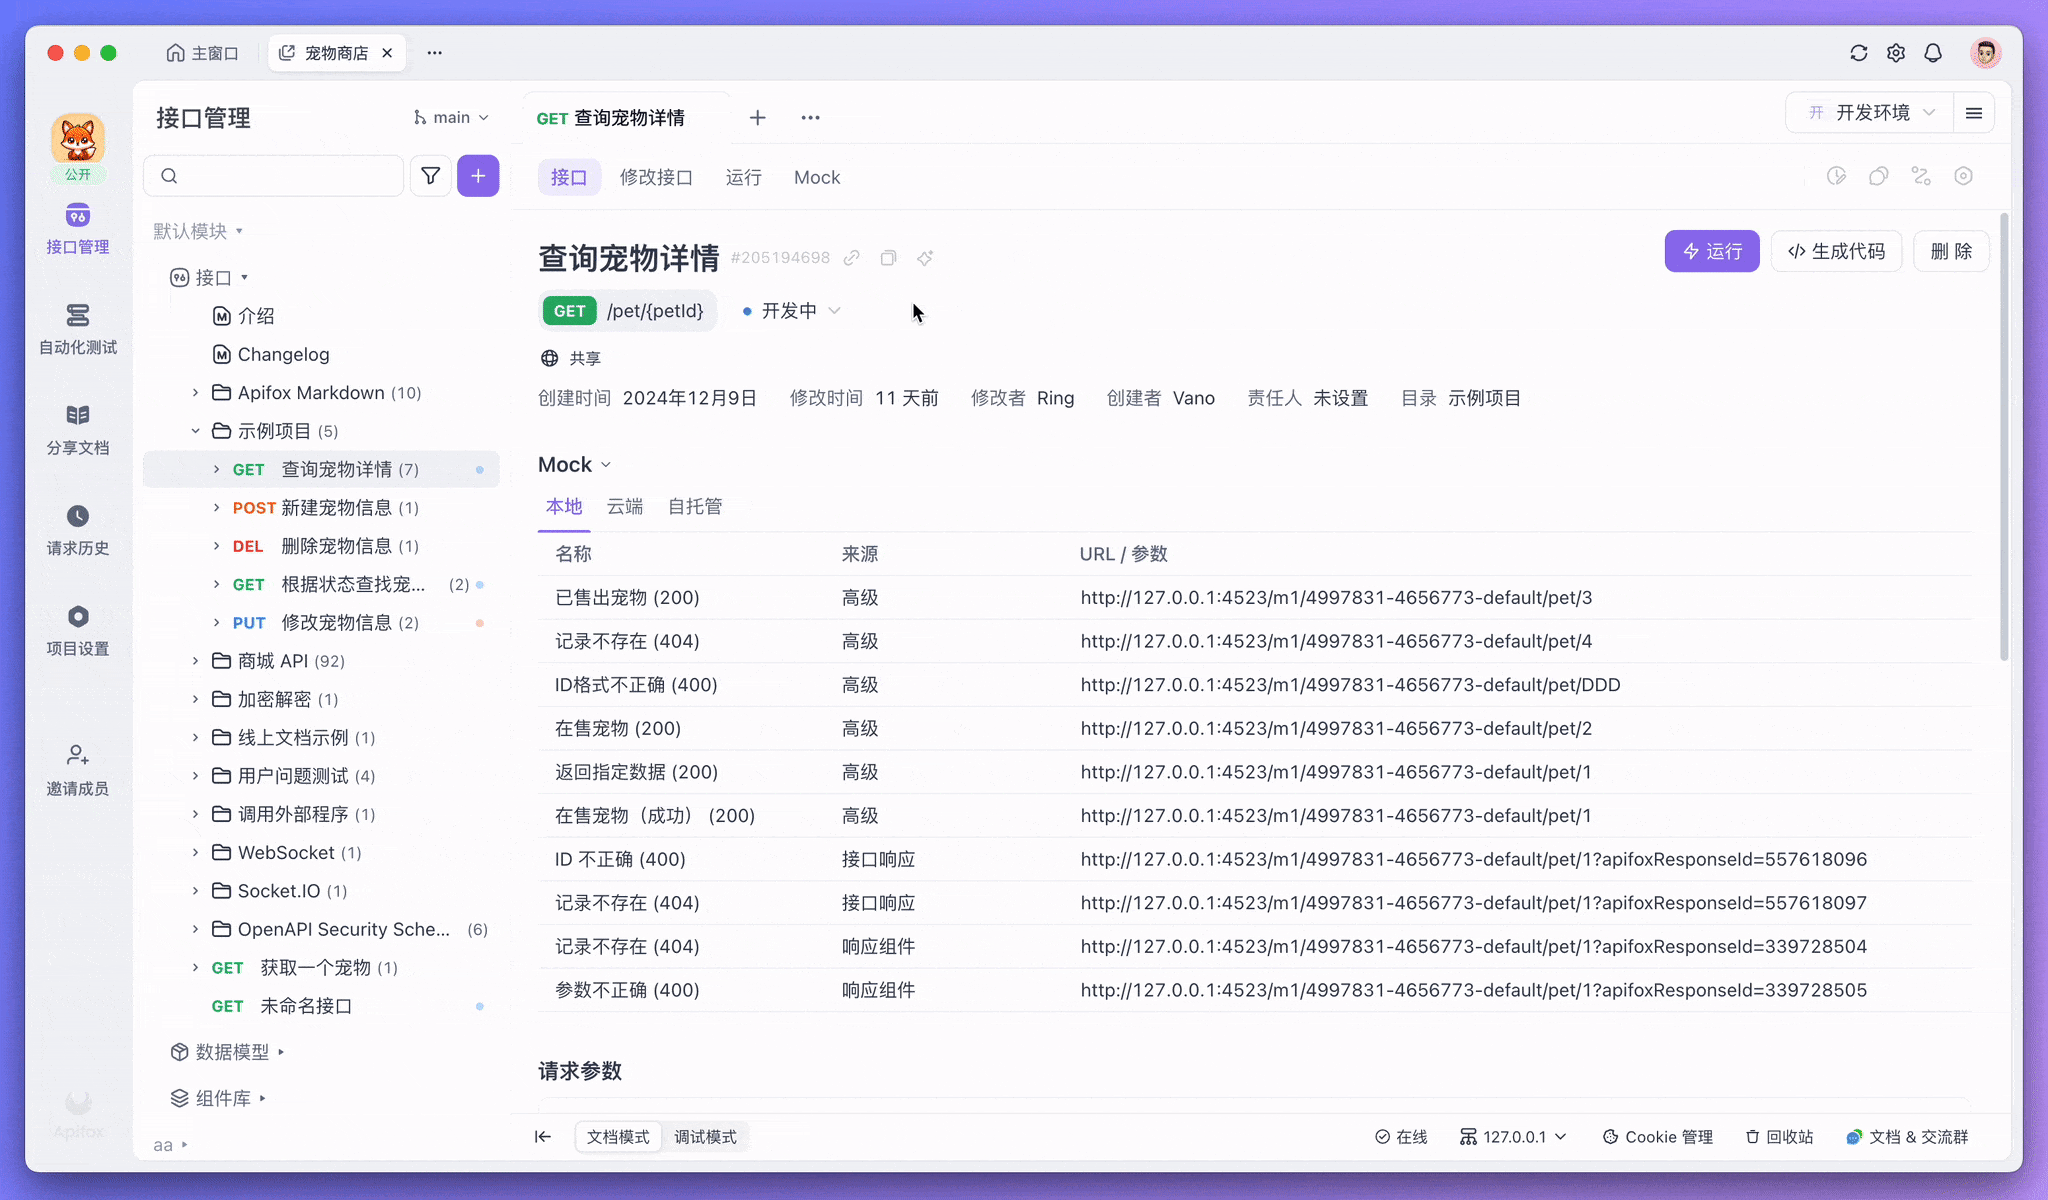Open the title bar tabs ellipsis menu

tap(434, 53)
